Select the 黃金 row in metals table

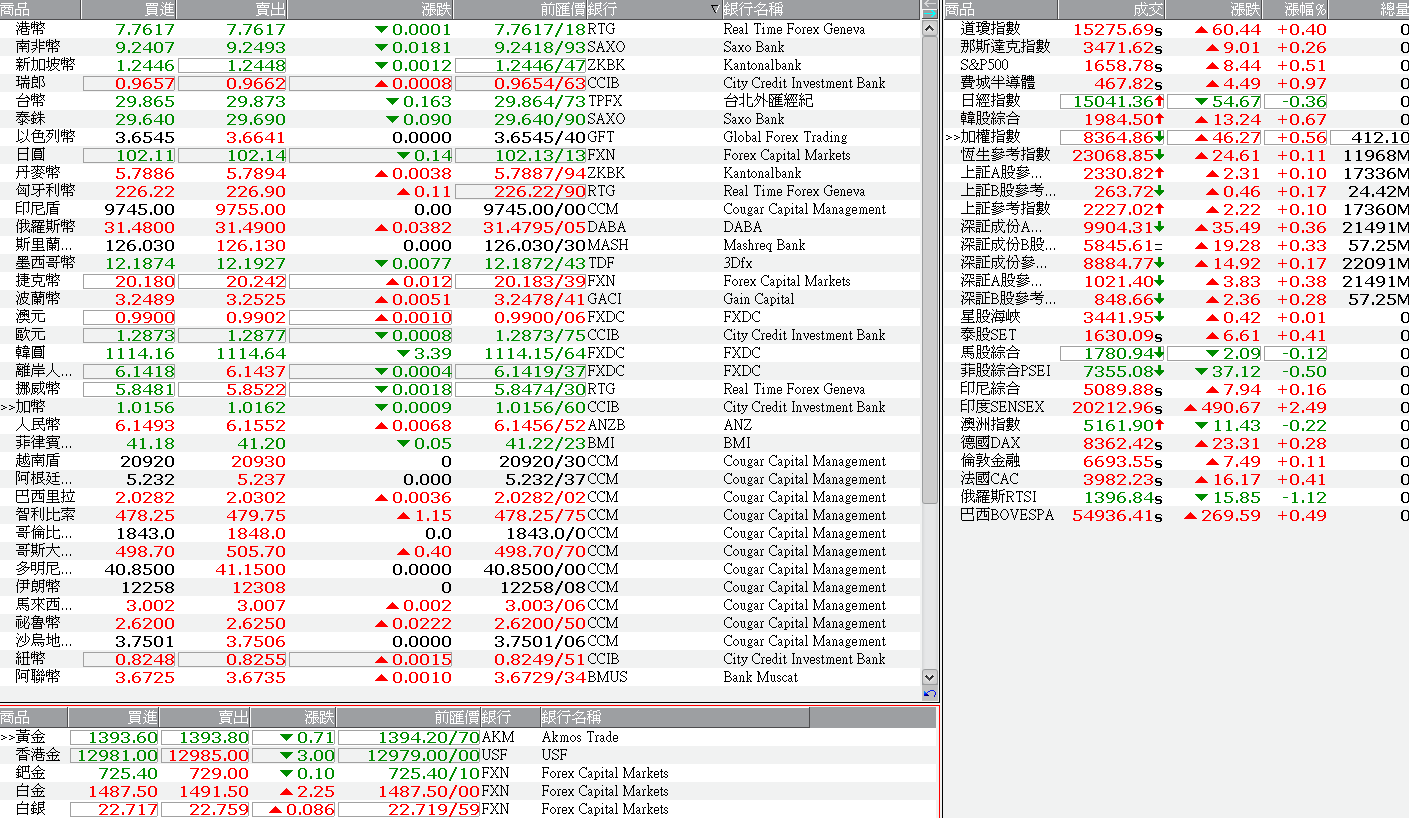pyautogui.click(x=468, y=737)
